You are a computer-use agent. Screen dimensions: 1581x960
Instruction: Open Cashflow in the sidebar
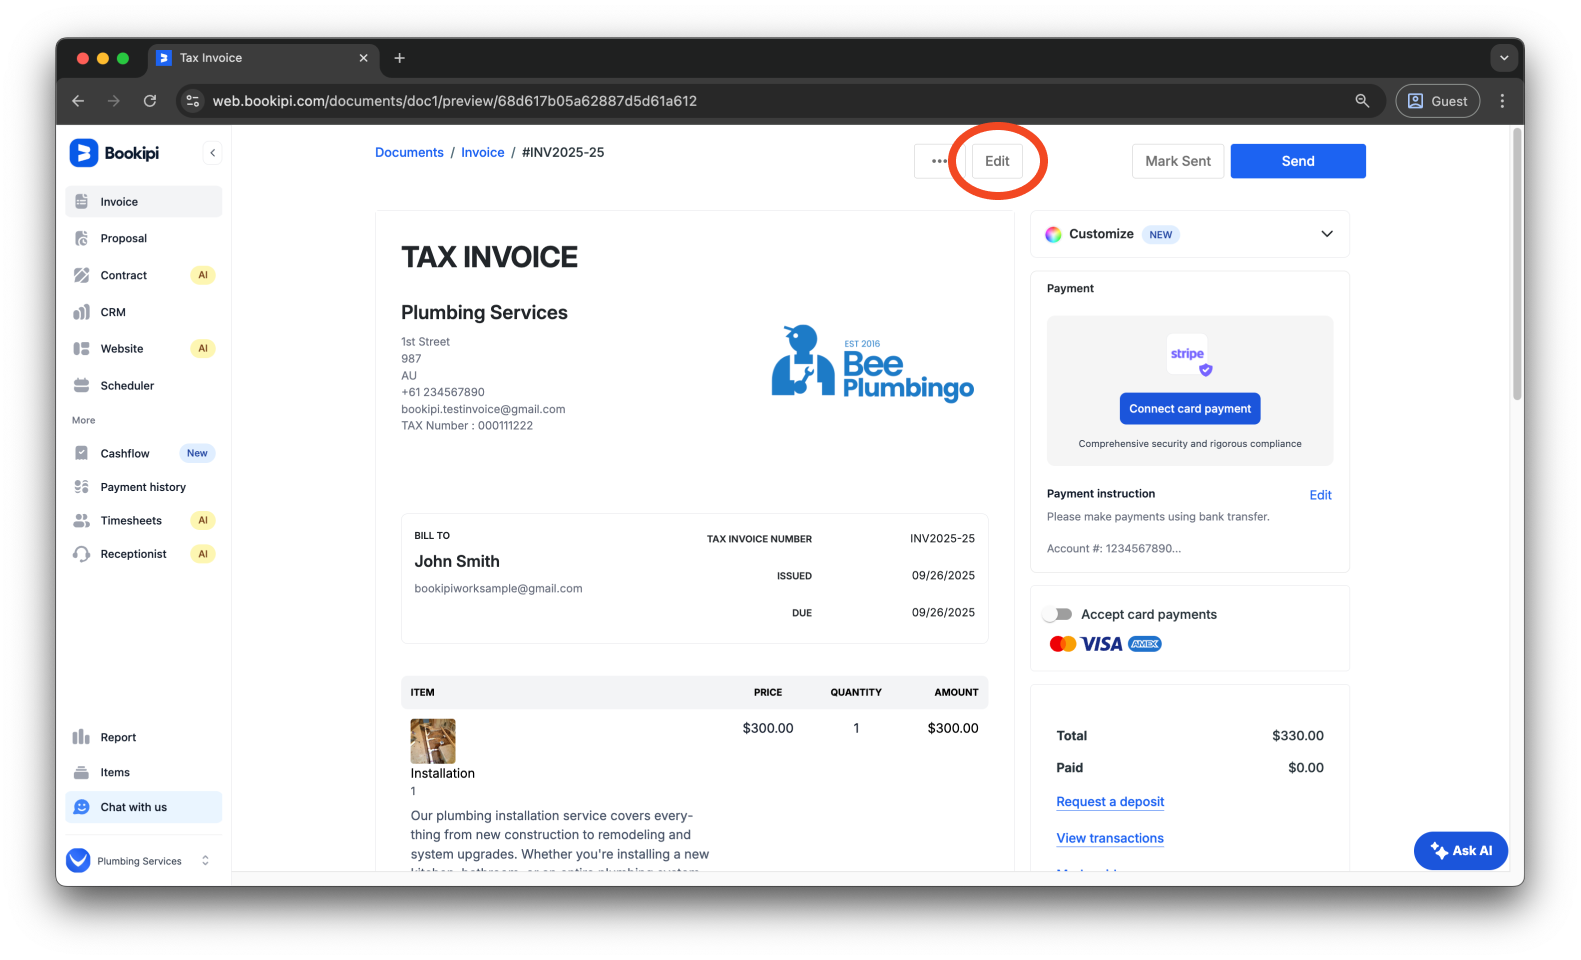[x=144, y=453]
